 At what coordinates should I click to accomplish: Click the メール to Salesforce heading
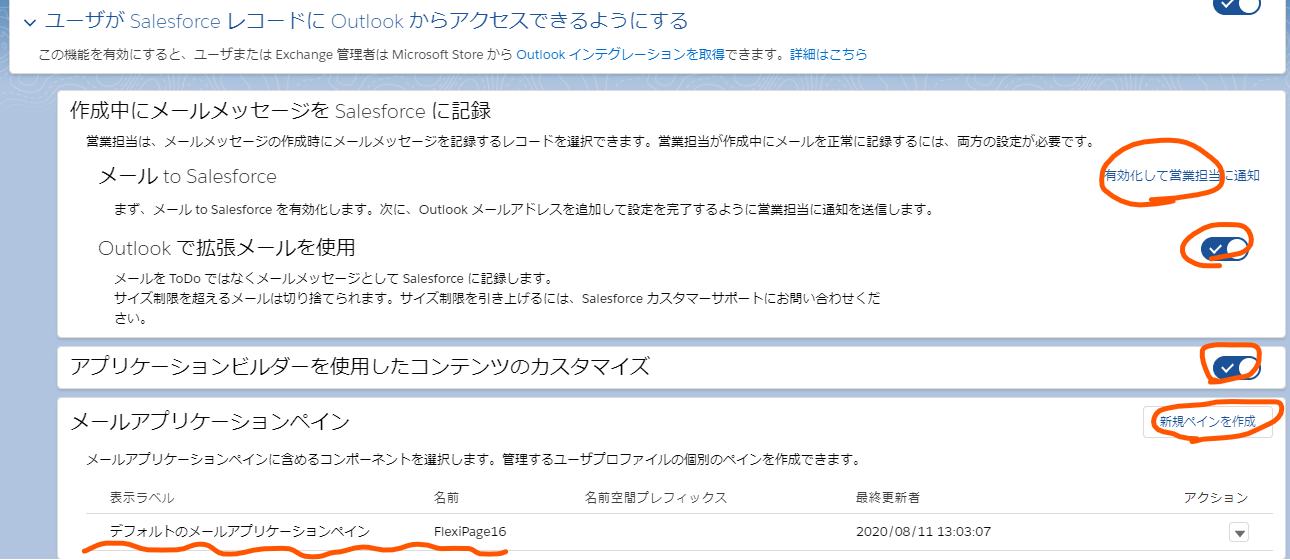coord(187,177)
